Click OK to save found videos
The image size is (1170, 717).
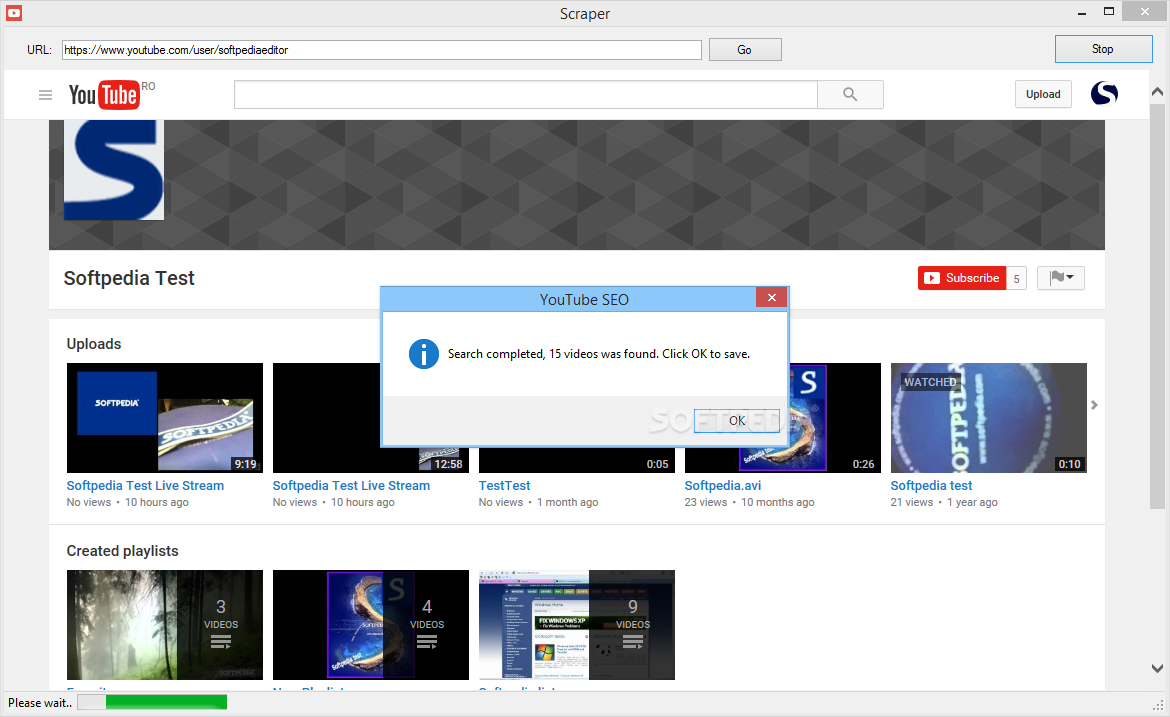pyautogui.click(x=736, y=421)
